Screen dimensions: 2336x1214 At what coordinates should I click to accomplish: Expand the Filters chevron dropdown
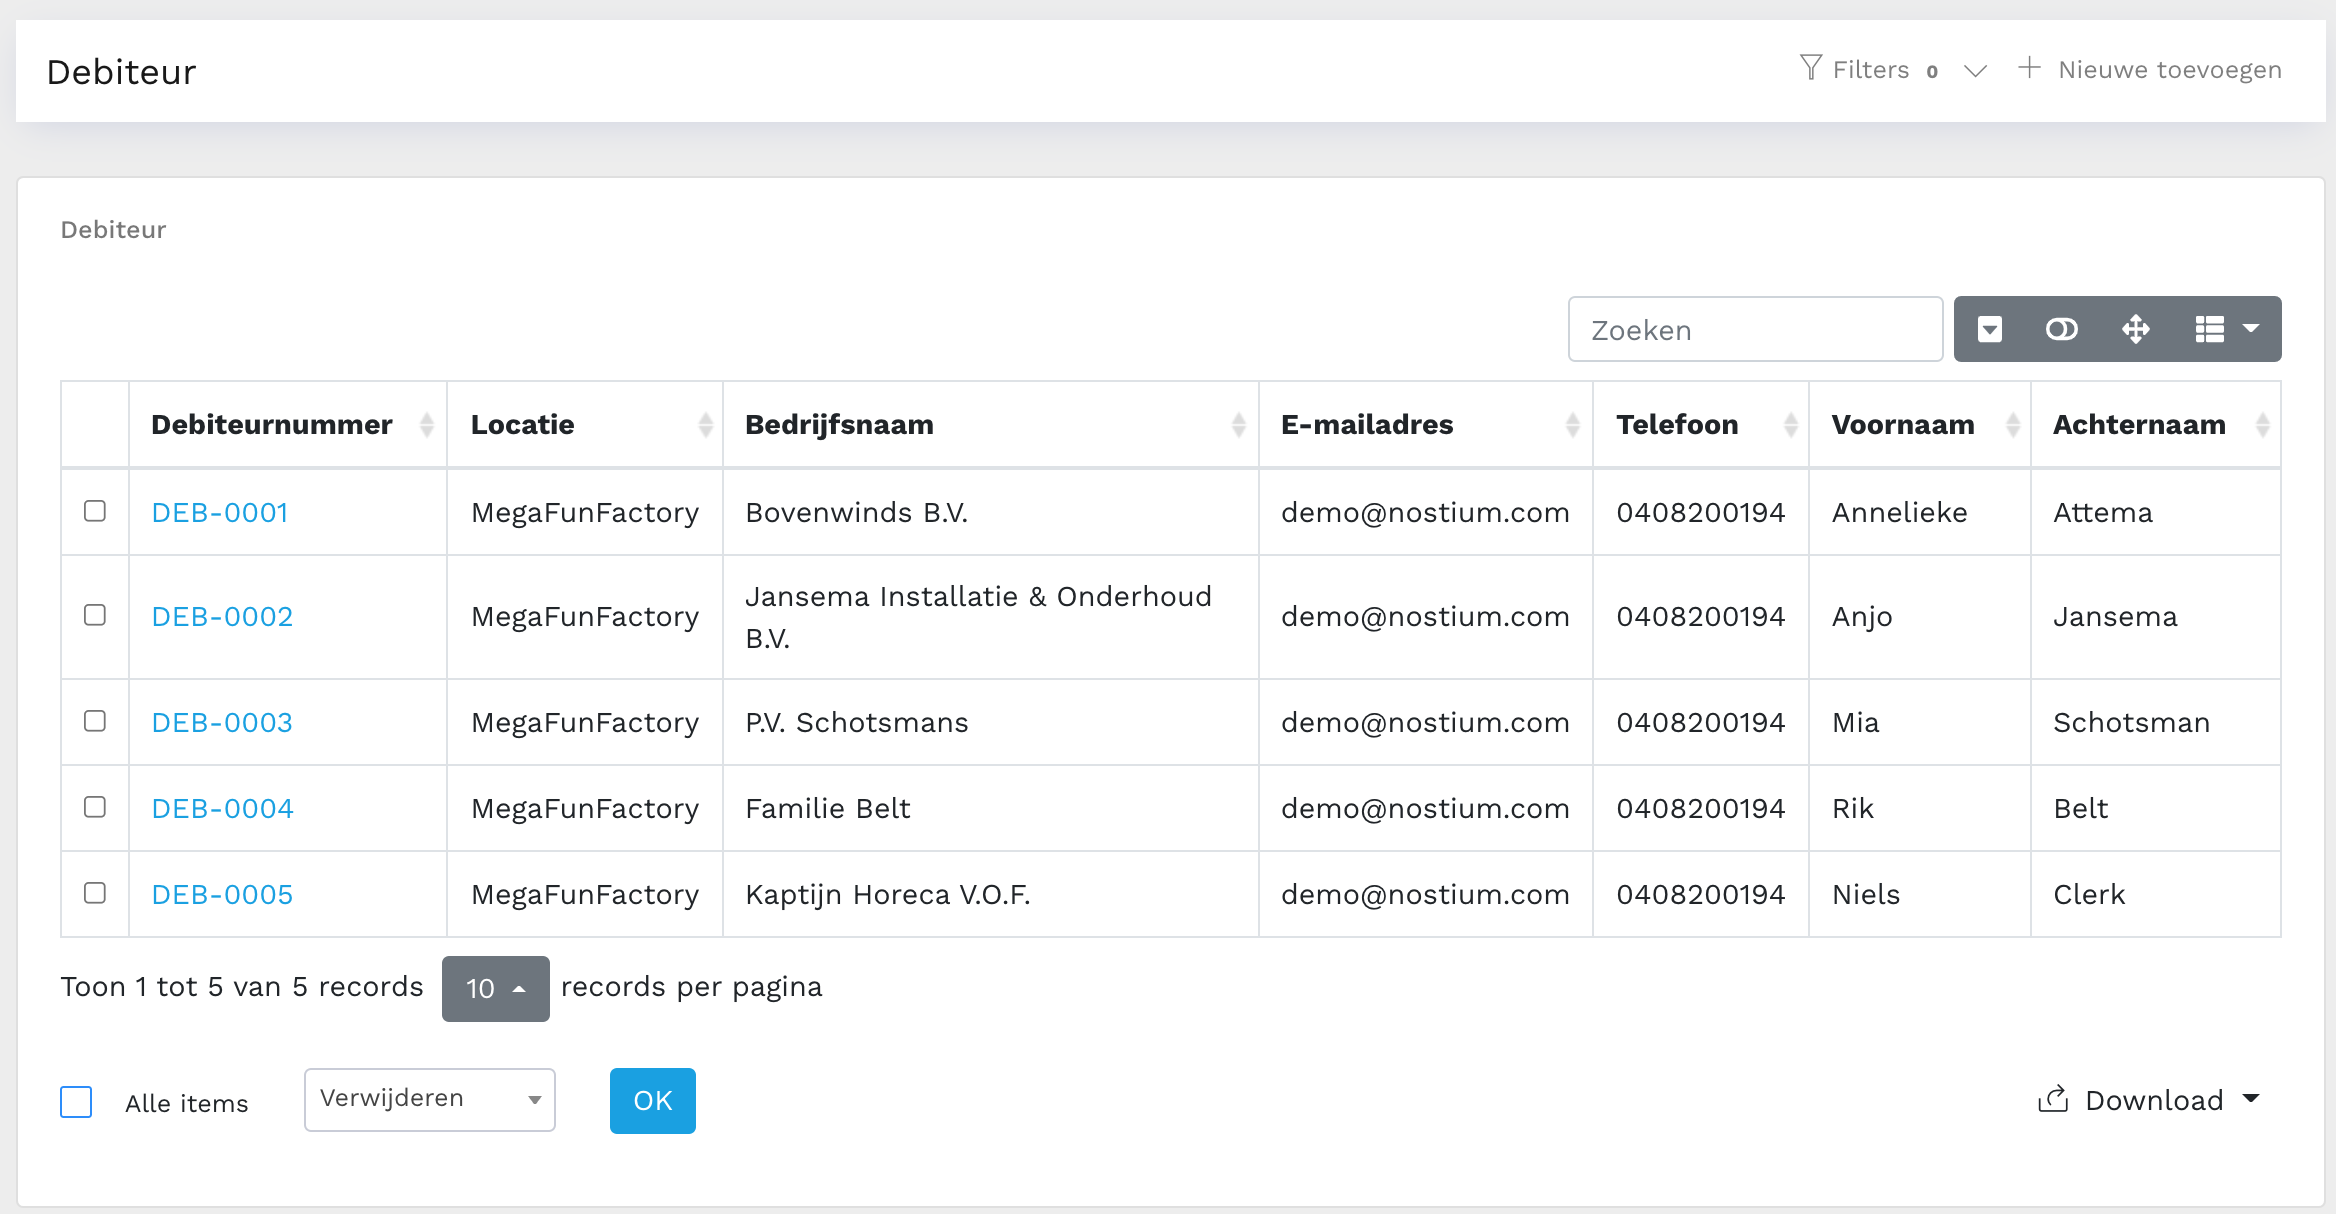pyautogui.click(x=1975, y=71)
